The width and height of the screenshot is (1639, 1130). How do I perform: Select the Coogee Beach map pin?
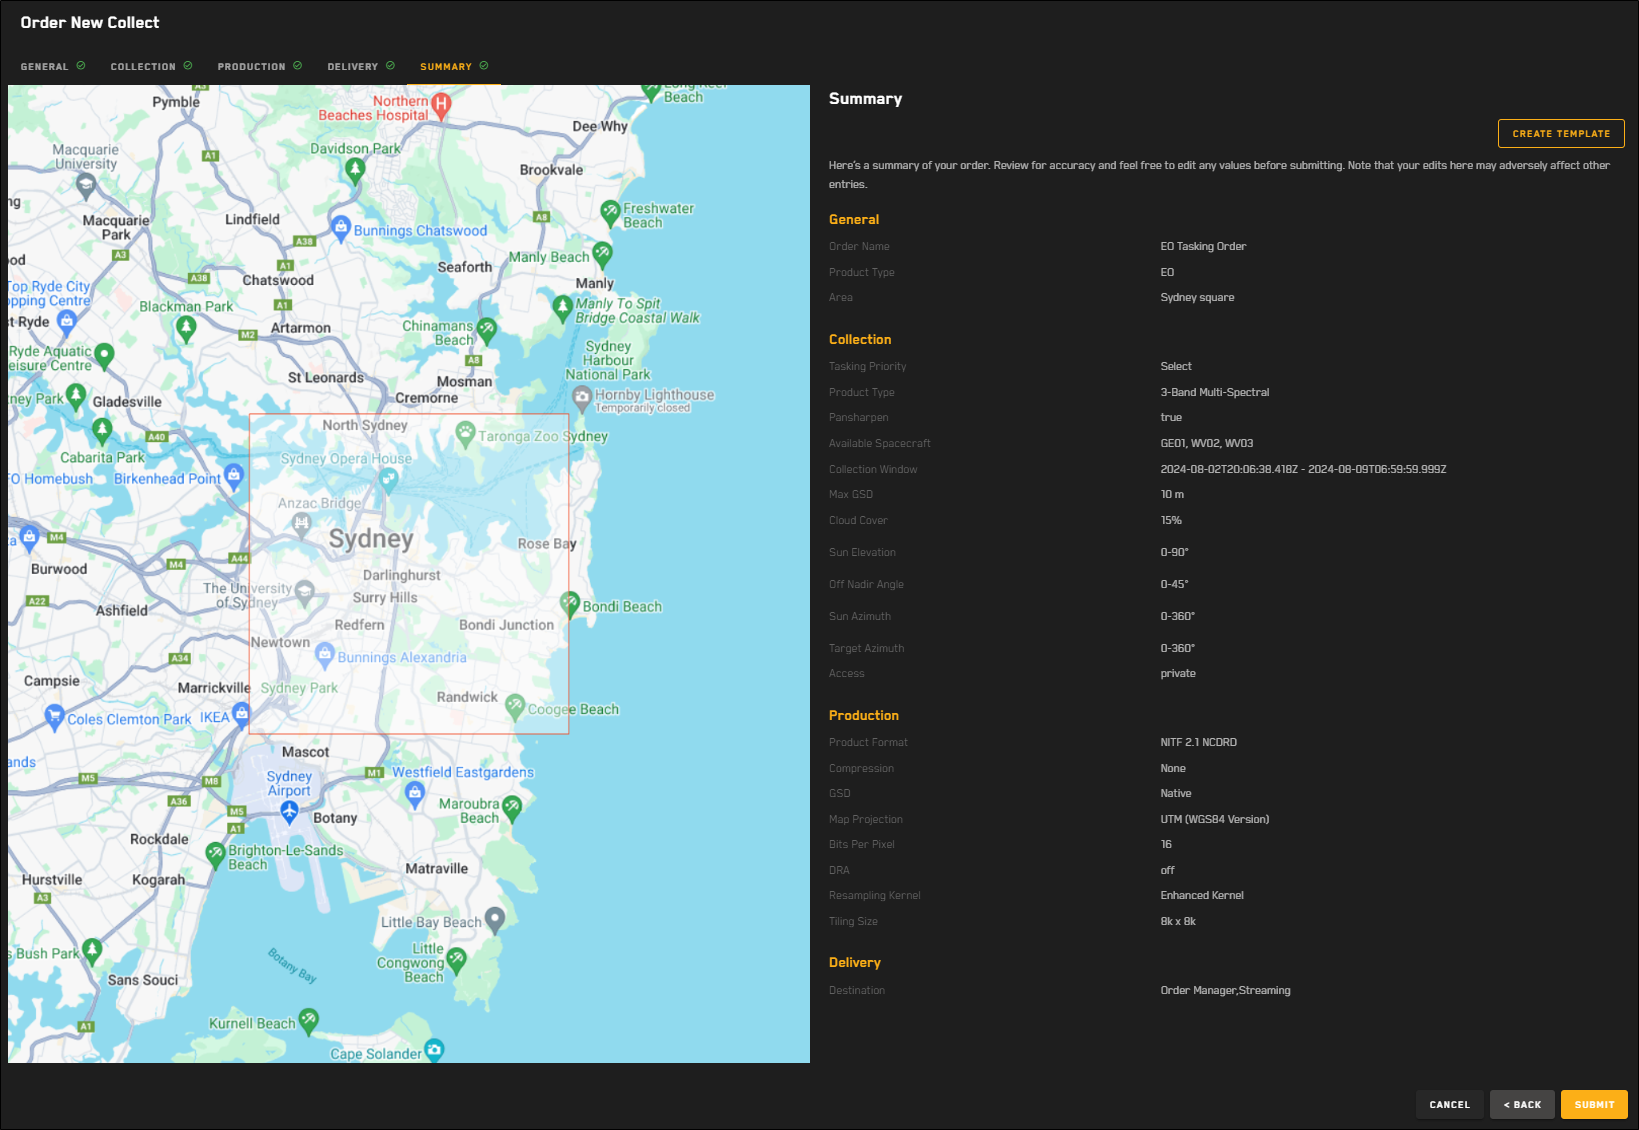click(x=515, y=706)
